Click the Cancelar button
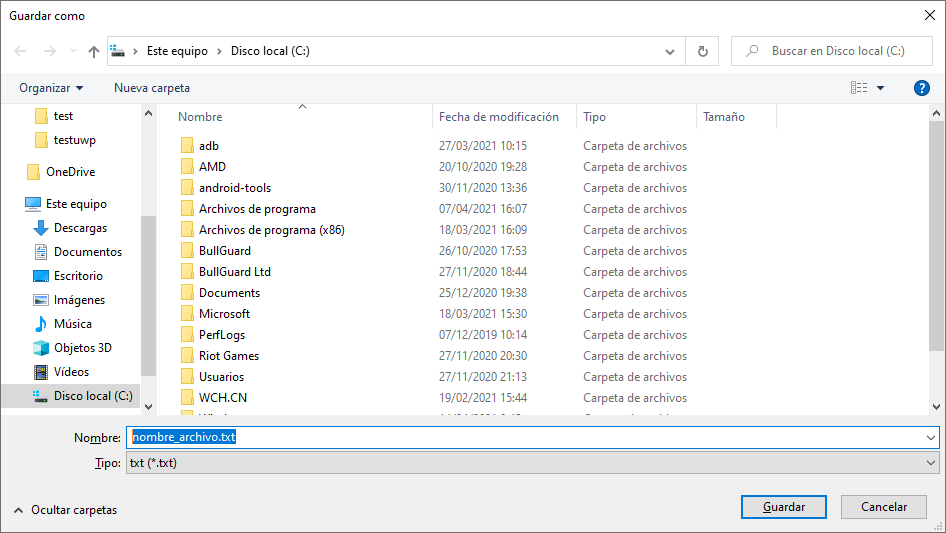Screen dimensions: 946x533 (x=884, y=507)
